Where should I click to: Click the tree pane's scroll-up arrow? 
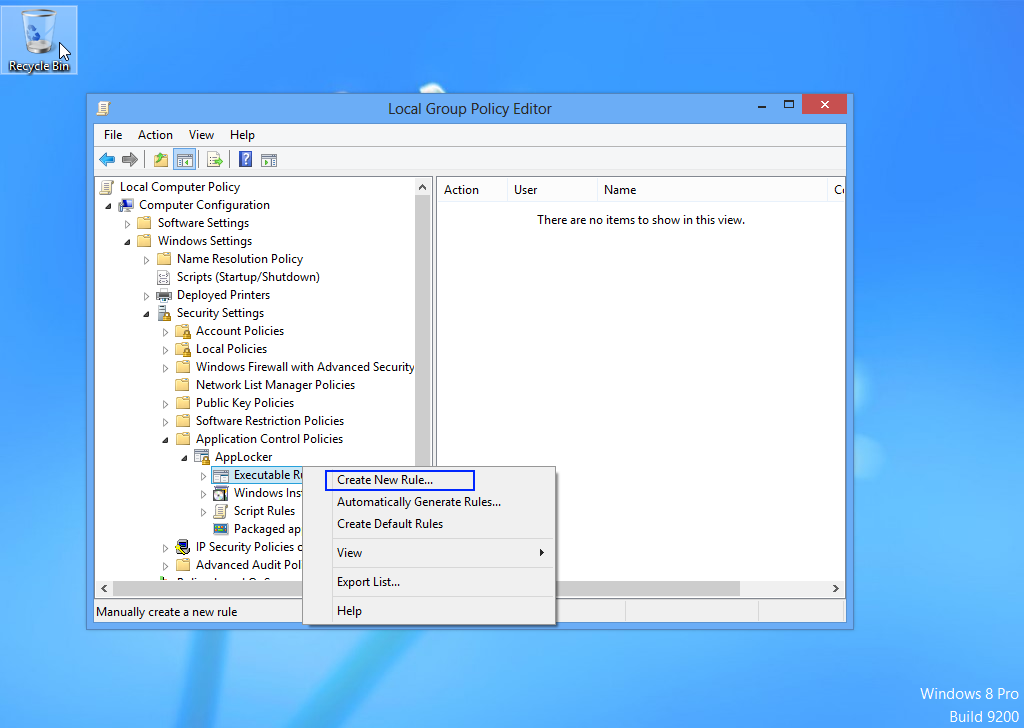tap(423, 187)
